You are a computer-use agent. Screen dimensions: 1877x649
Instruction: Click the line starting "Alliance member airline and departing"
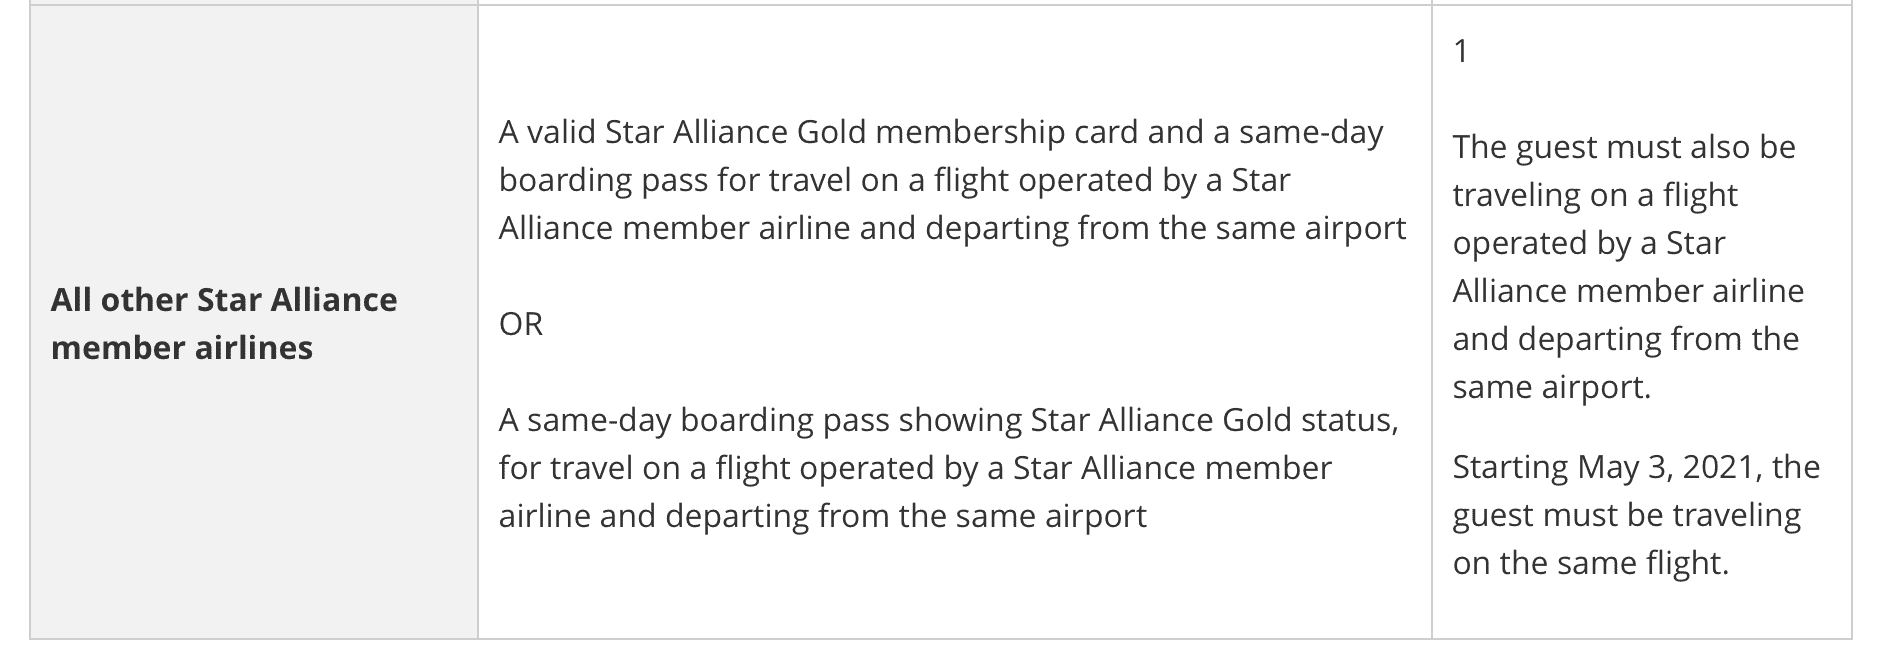952,228
